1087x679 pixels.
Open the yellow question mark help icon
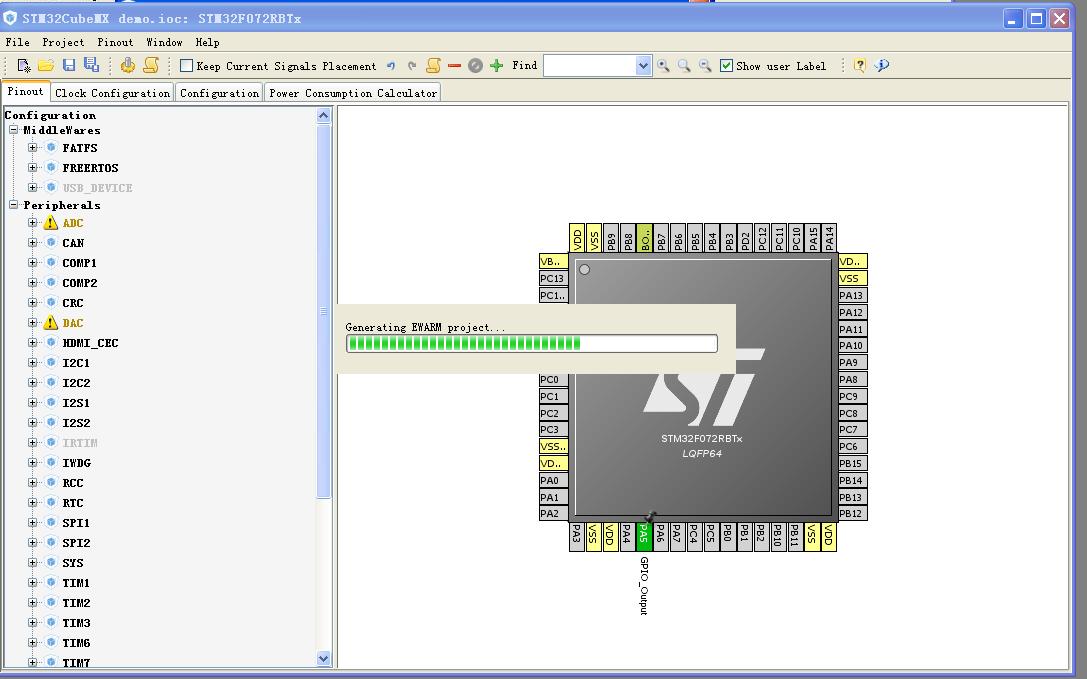pos(860,65)
